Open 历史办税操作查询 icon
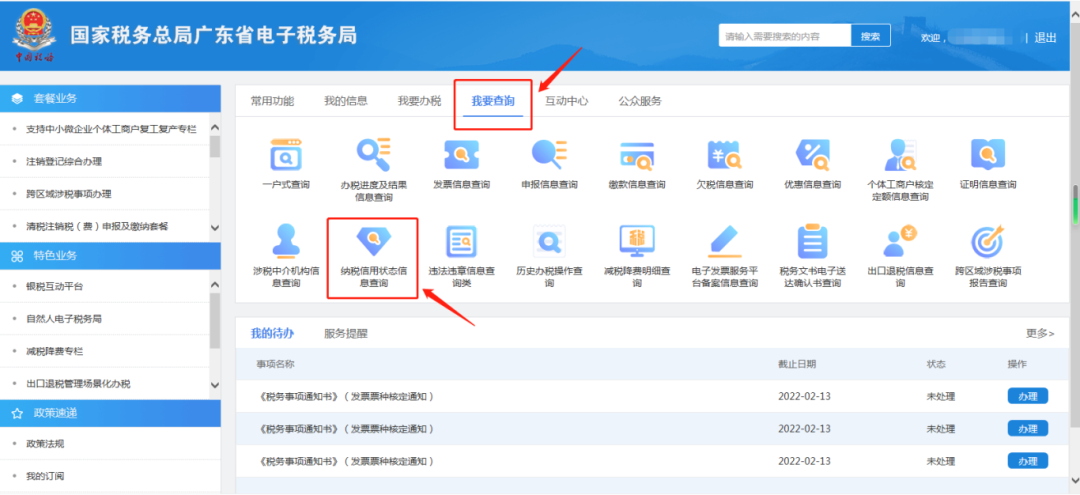 tap(549, 242)
